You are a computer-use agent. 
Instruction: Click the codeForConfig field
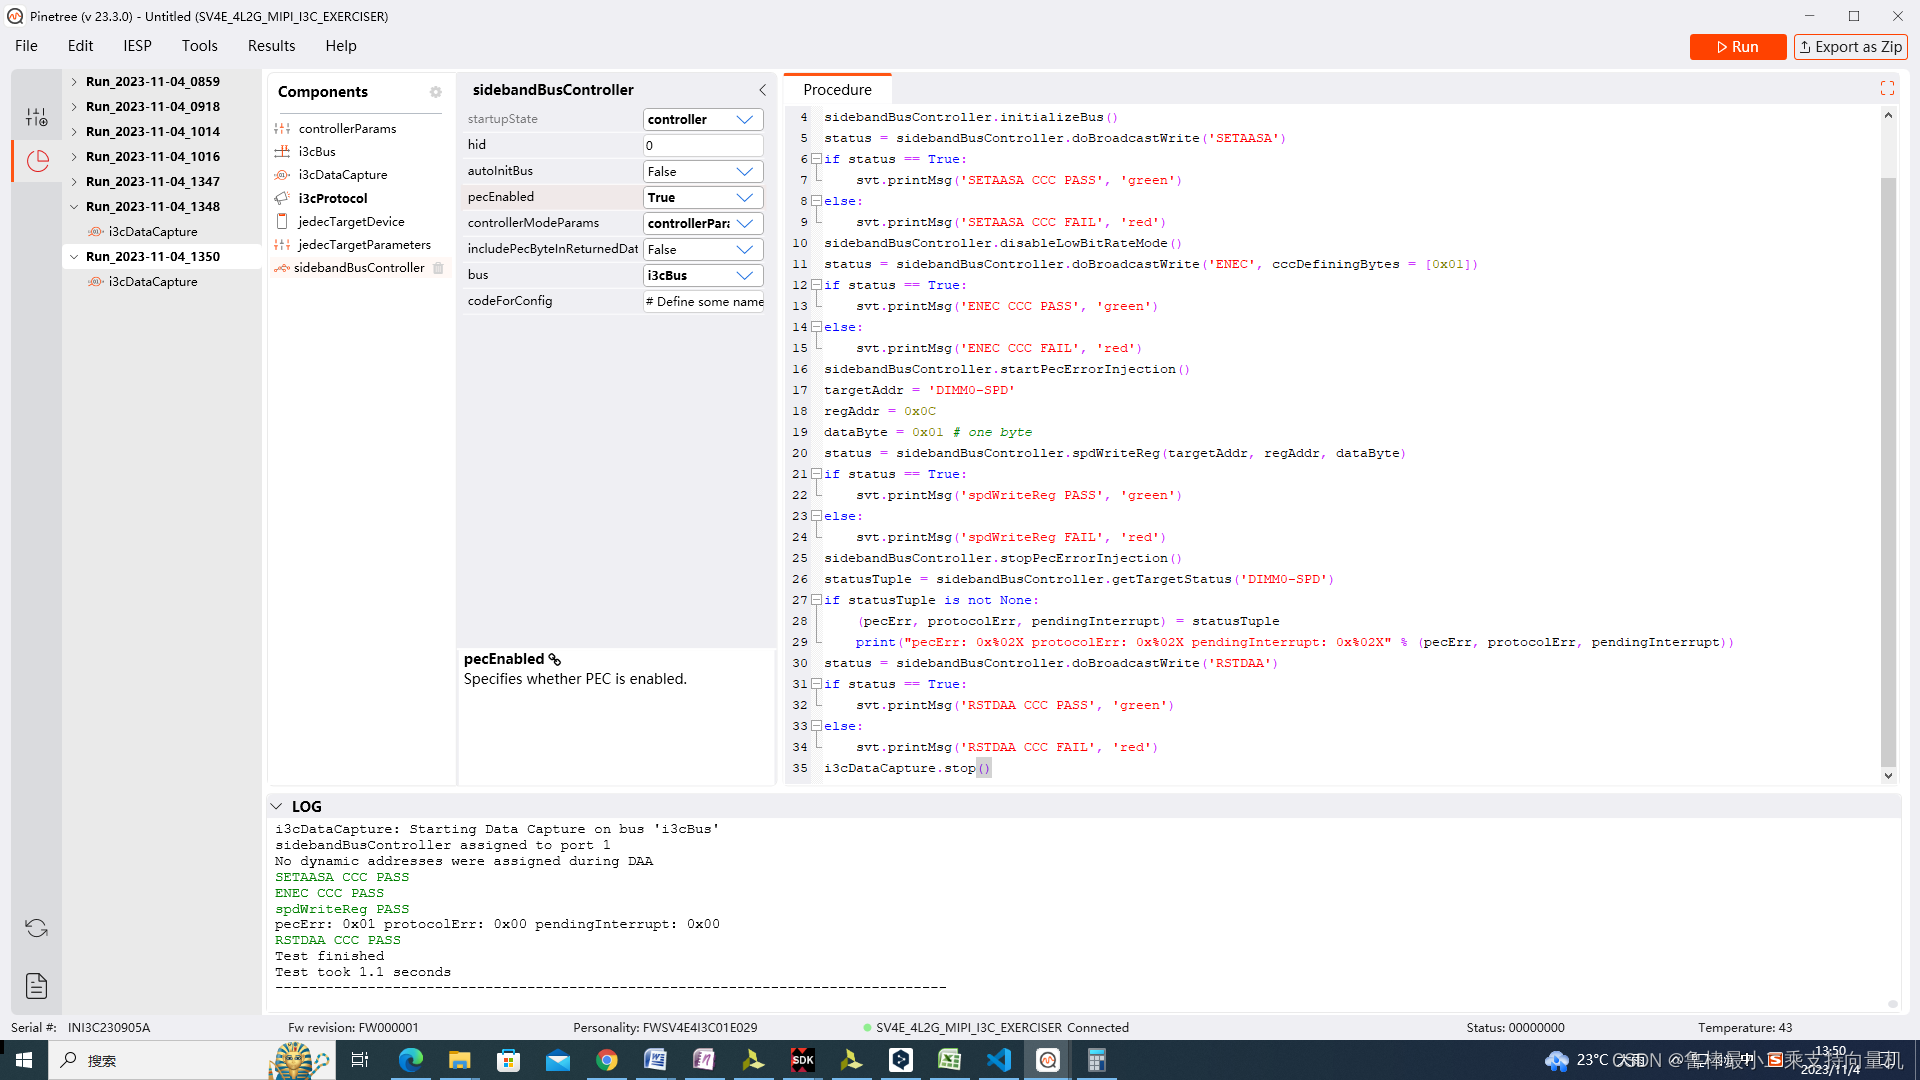(703, 301)
